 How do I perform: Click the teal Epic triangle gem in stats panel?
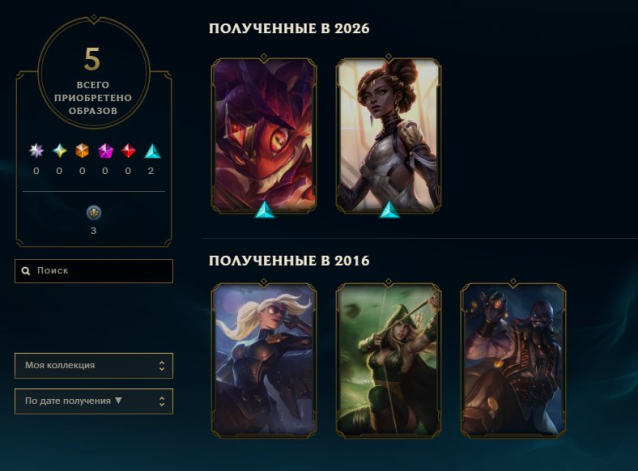pyautogui.click(x=152, y=151)
